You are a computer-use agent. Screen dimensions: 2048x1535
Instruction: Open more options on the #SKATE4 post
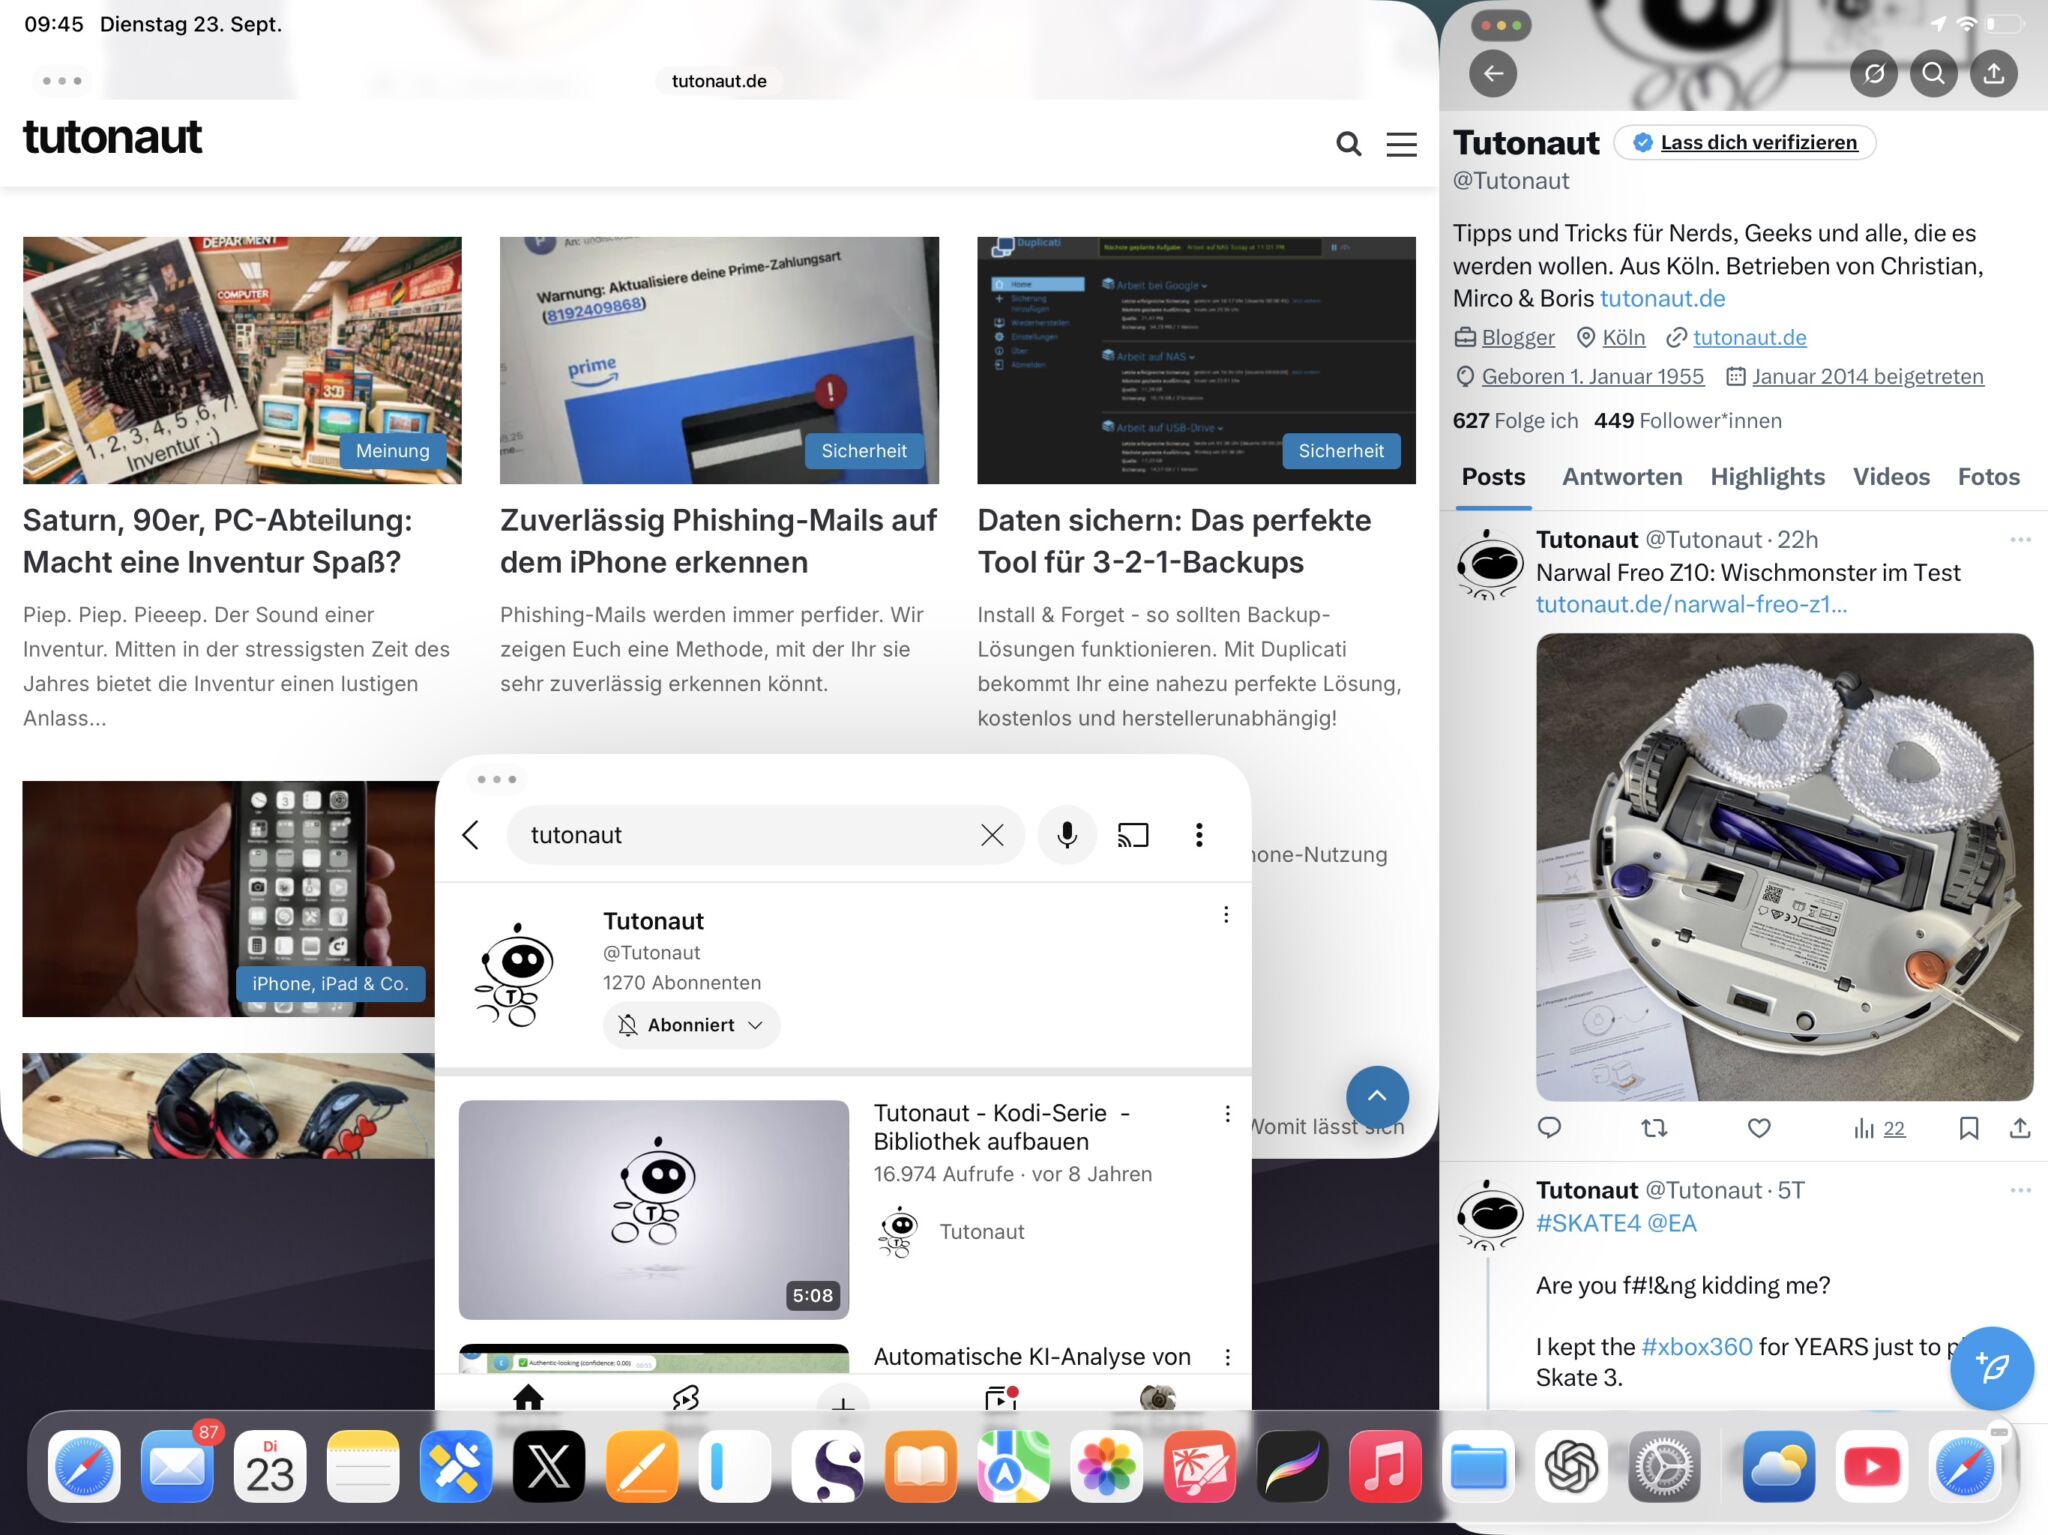point(2020,1190)
